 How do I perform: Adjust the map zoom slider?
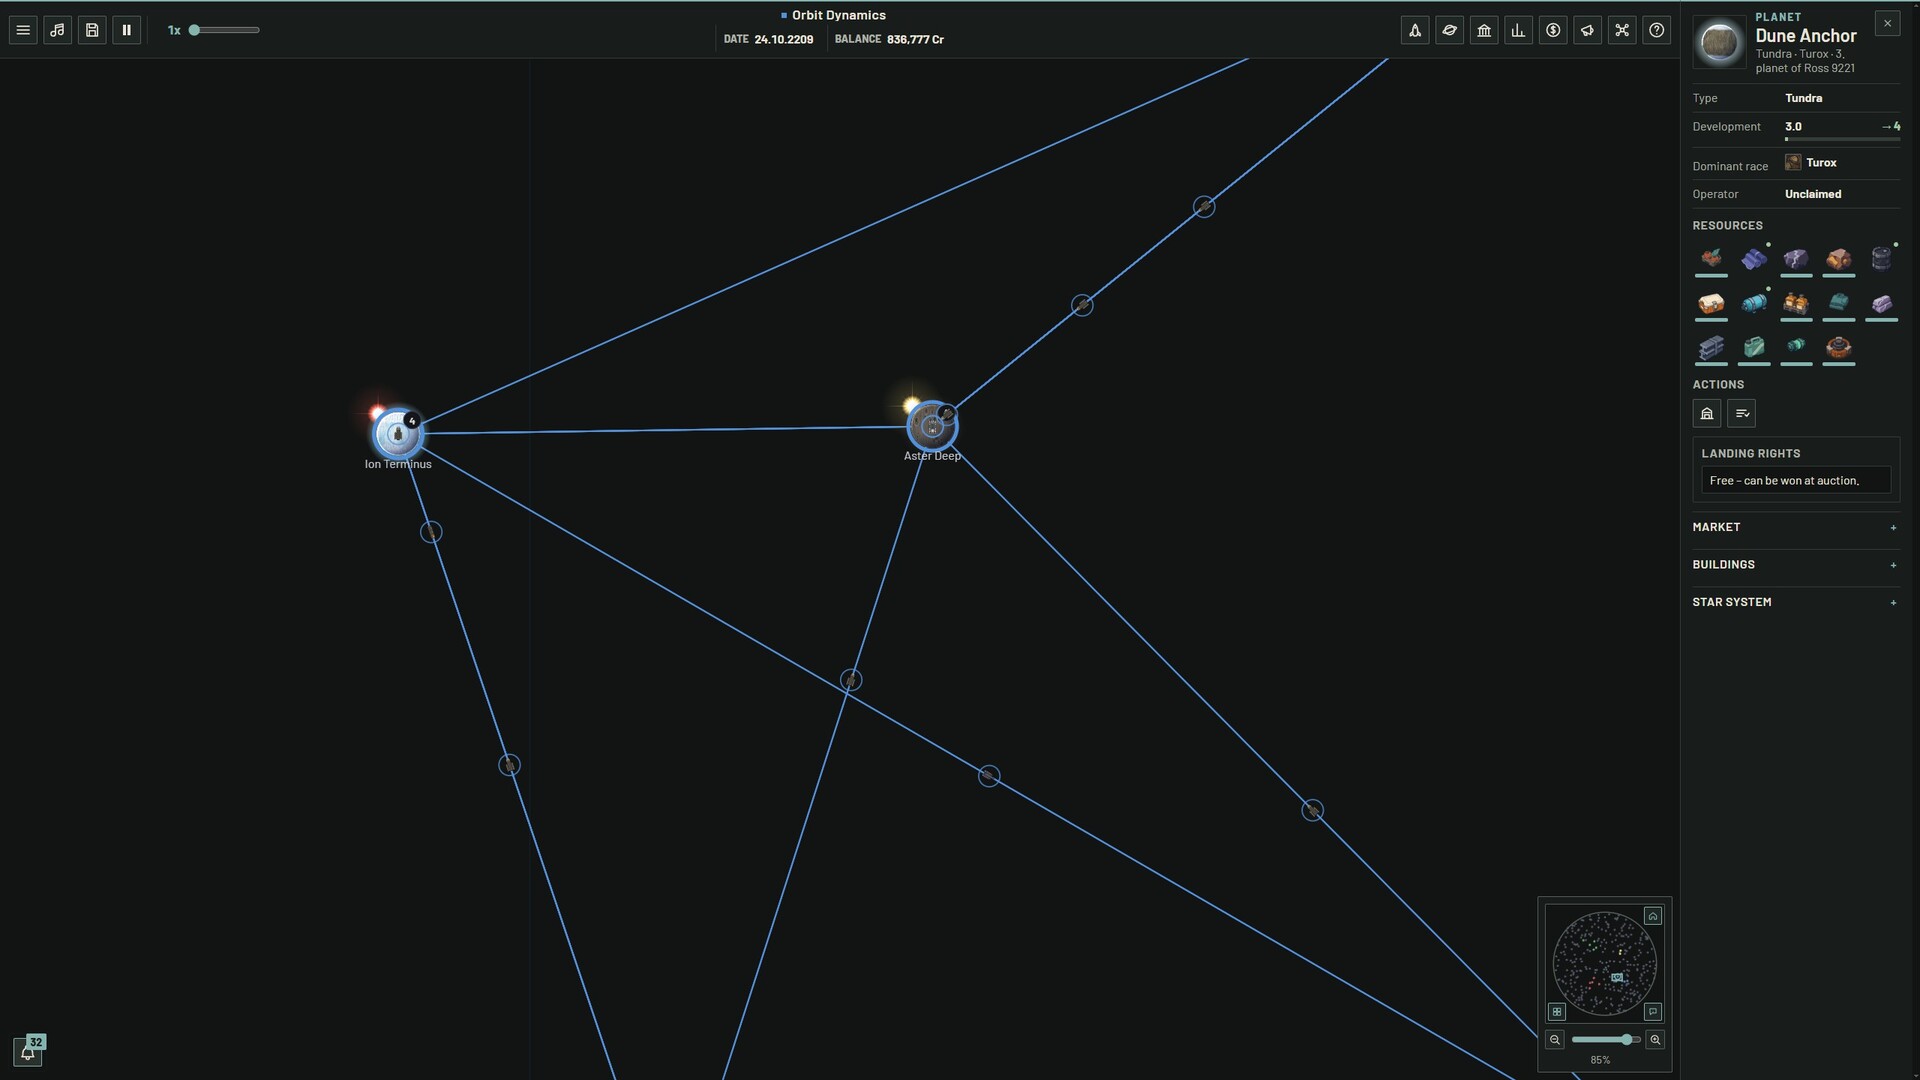click(x=1605, y=1040)
